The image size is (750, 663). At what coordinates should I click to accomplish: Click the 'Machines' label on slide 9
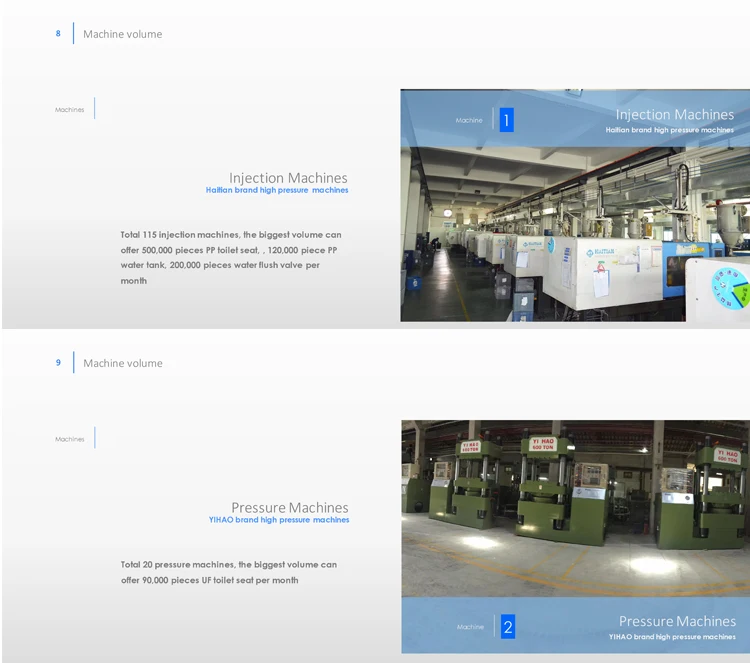[70, 439]
